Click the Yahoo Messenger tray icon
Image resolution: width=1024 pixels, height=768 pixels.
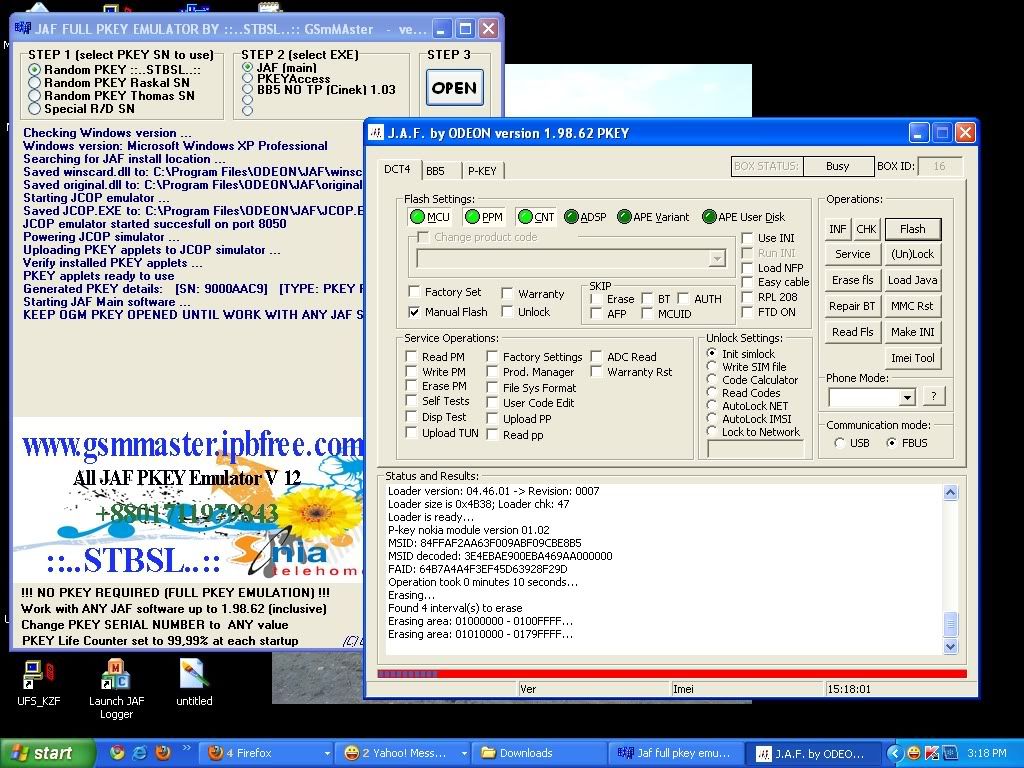(x=913, y=753)
